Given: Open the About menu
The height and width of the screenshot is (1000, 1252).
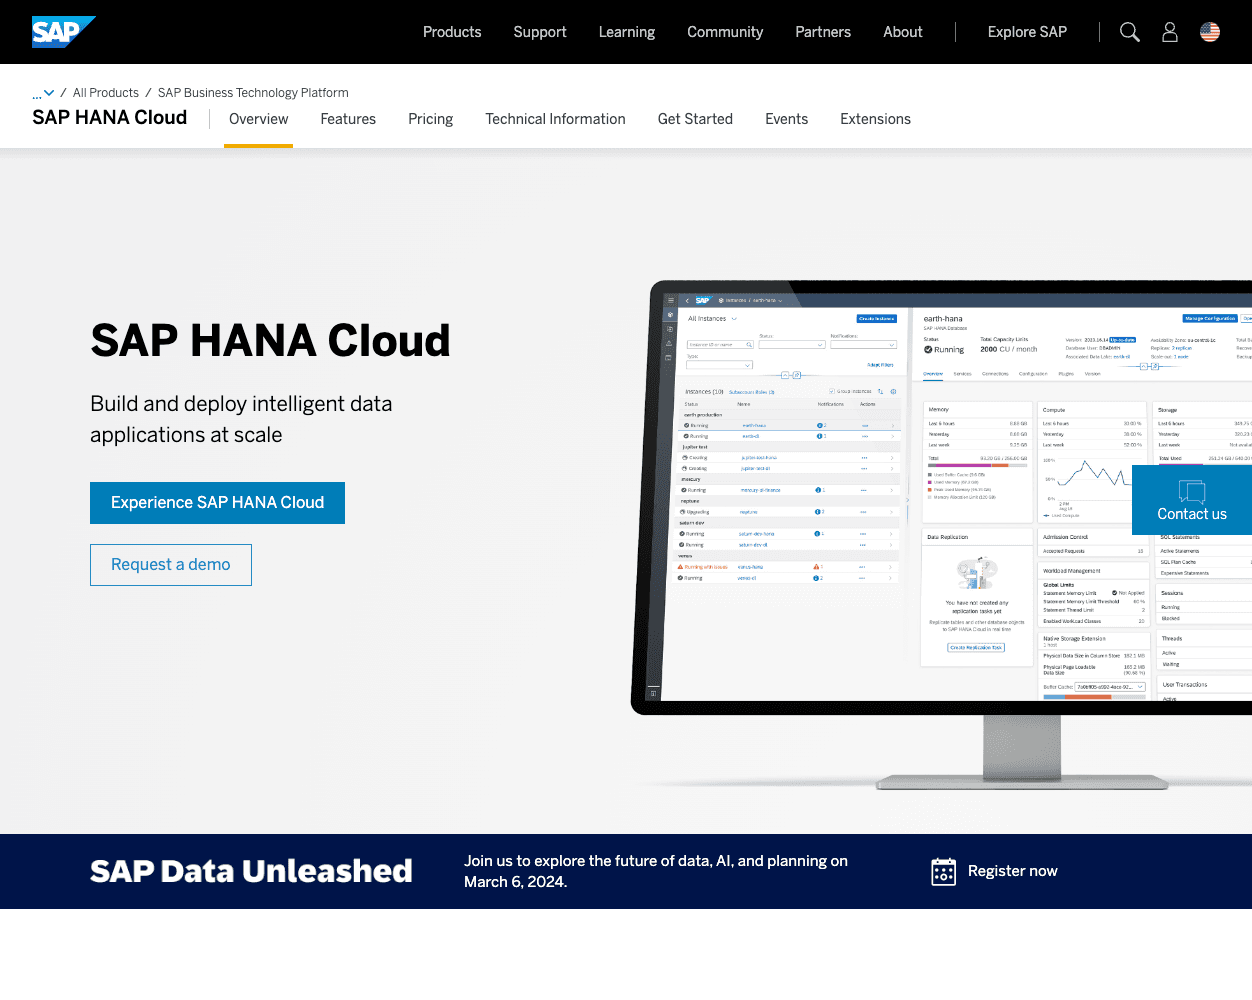Looking at the screenshot, I should tap(903, 32).
